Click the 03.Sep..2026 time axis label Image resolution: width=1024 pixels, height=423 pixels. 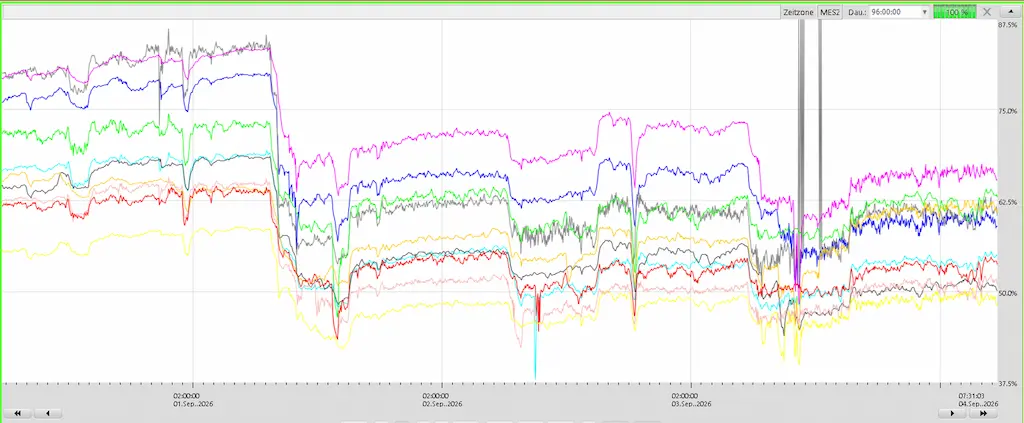pos(692,403)
